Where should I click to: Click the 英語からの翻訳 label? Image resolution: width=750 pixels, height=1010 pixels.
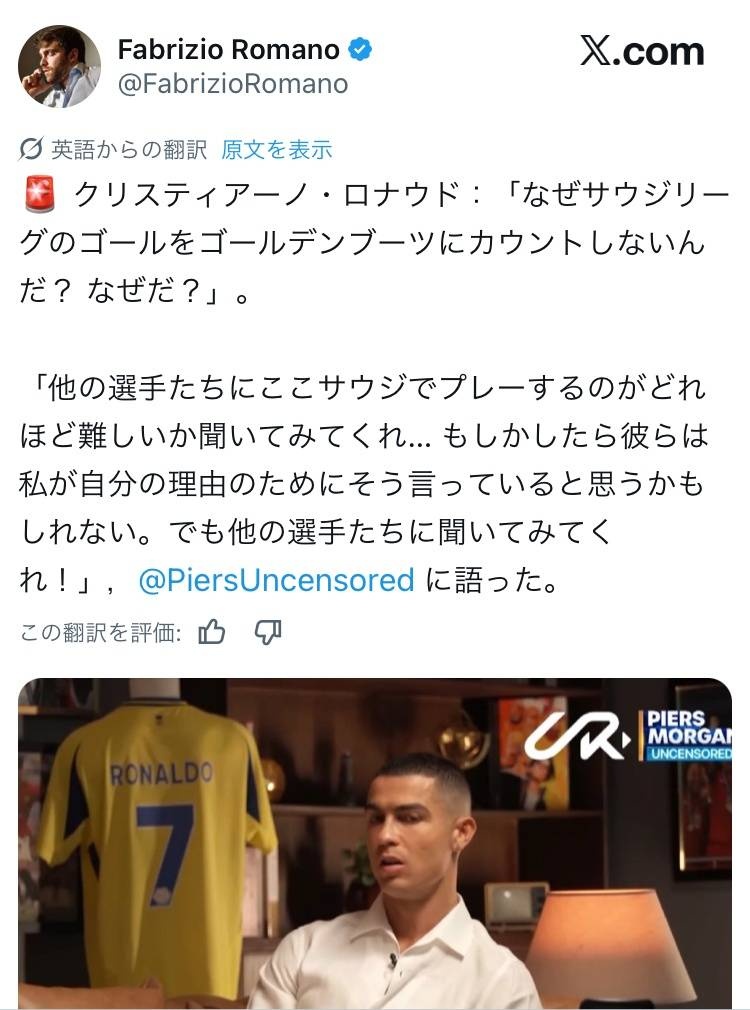click(129, 149)
